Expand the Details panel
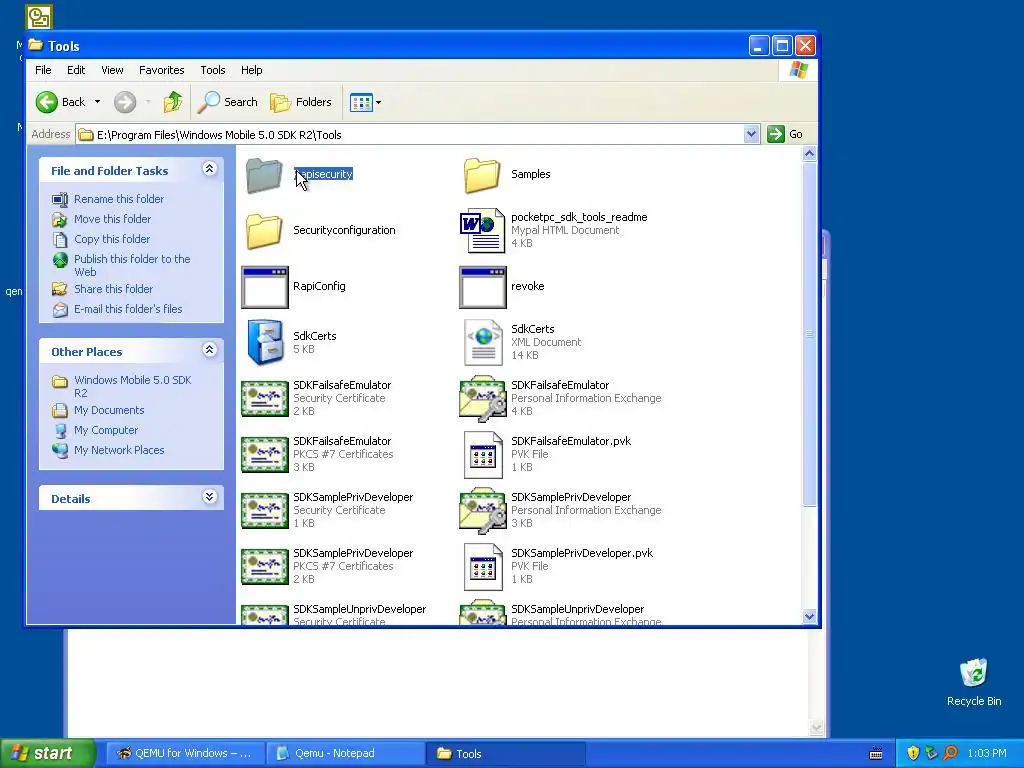Screen dimensions: 1024x768 [209, 497]
